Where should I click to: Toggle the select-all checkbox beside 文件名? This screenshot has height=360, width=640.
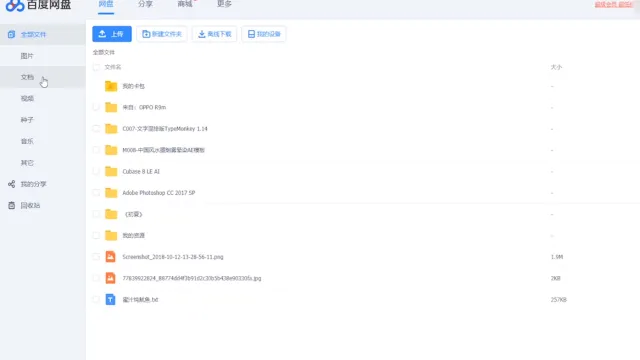(96, 67)
